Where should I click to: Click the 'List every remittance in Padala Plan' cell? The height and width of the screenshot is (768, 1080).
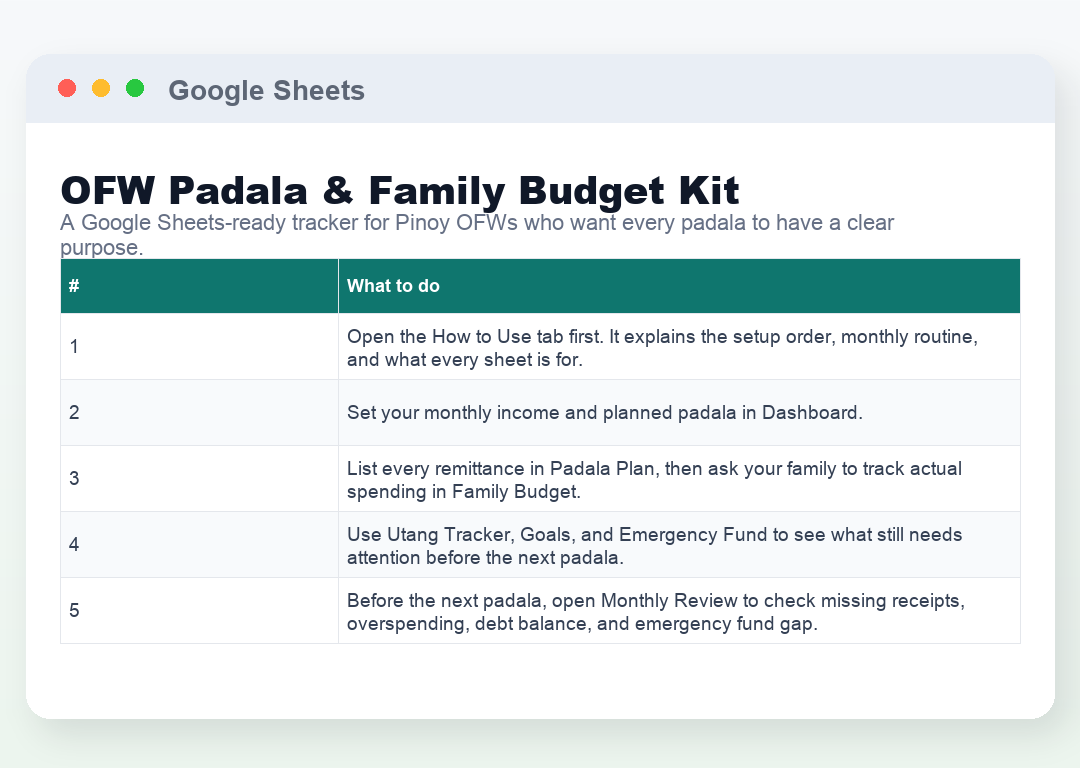[x=679, y=479]
